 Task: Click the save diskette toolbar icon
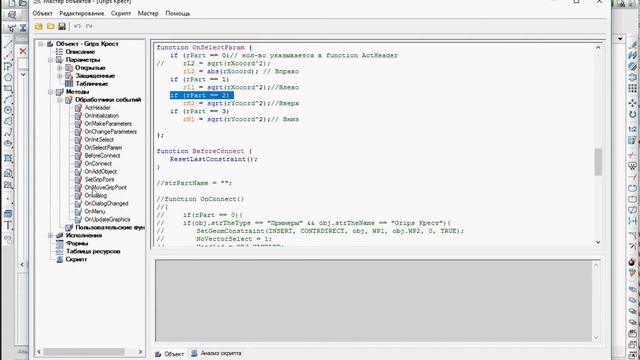(x=62, y=27)
